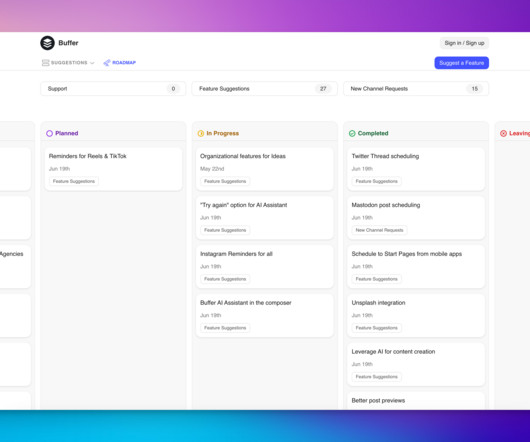Click Feature Suggestions tag on Buffer AI Assistant card
Screen dimensions: 530x442
coord(225,328)
